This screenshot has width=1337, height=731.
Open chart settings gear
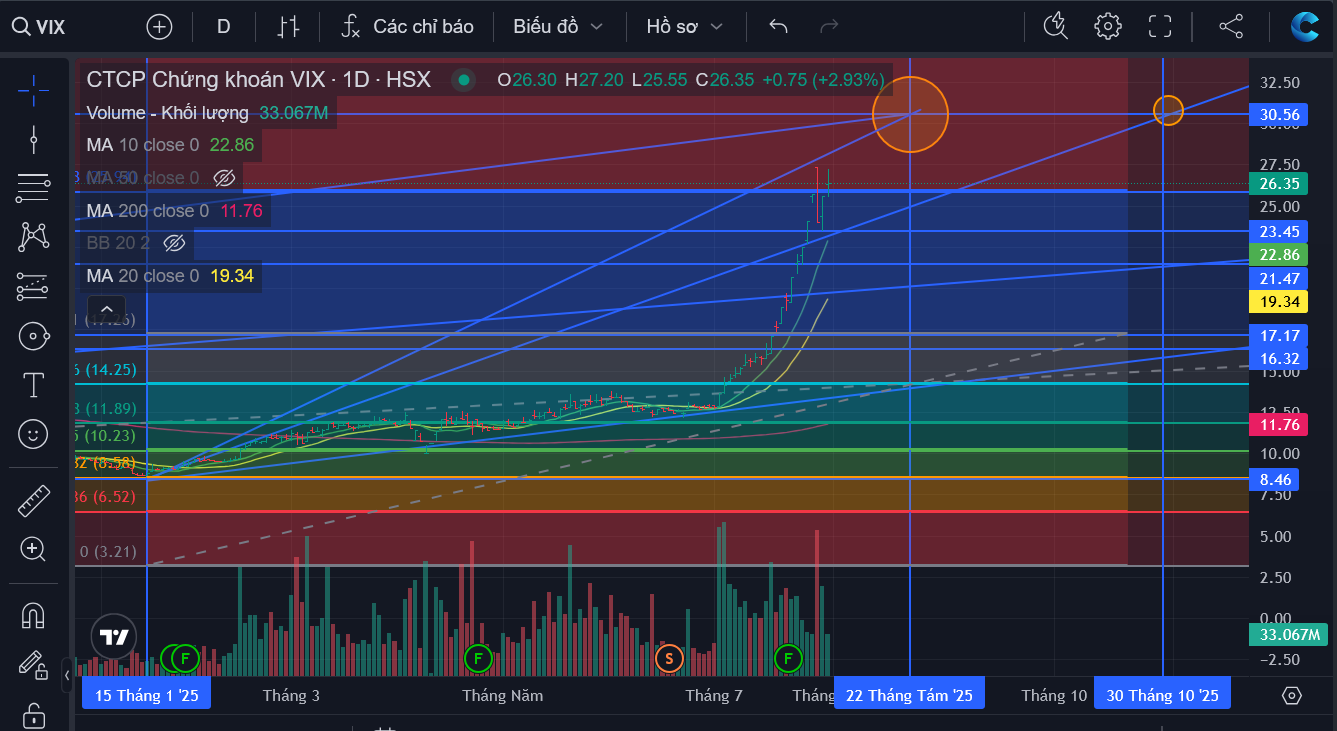click(1108, 26)
